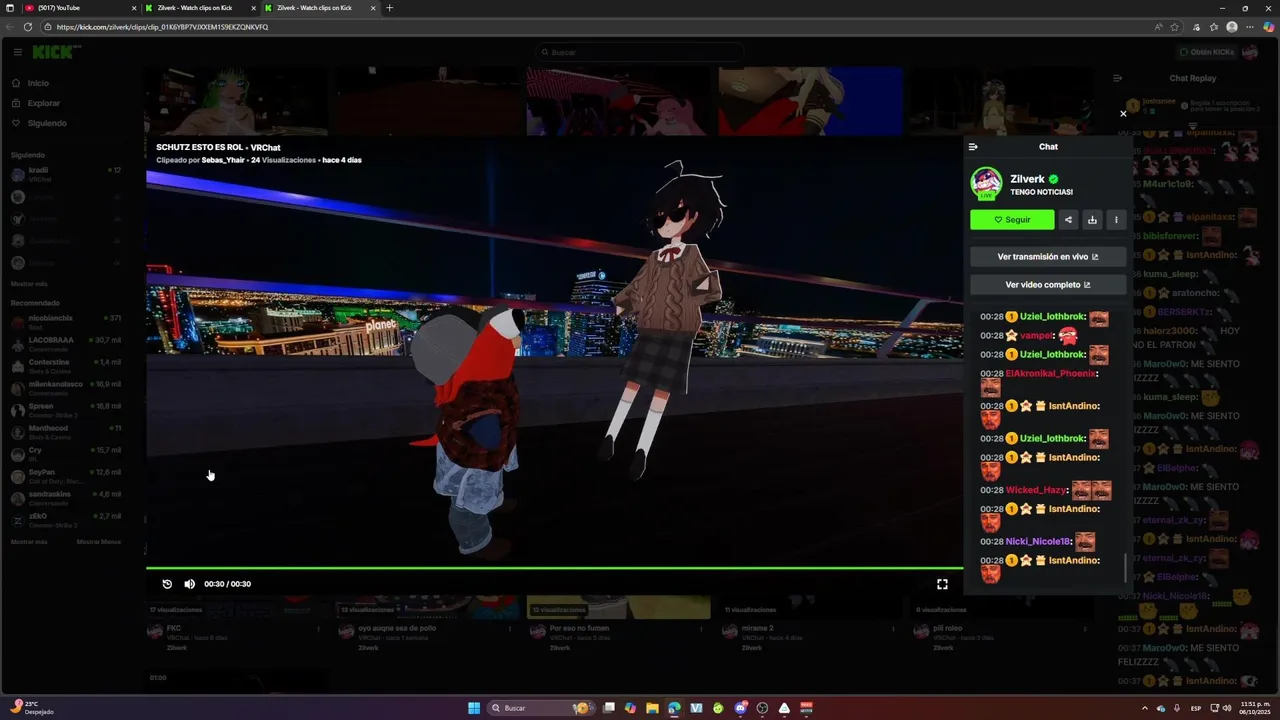The width and height of the screenshot is (1280, 720).
Task: Click Nicki_Nicole18's username in chat
Action: tap(1038, 541)
